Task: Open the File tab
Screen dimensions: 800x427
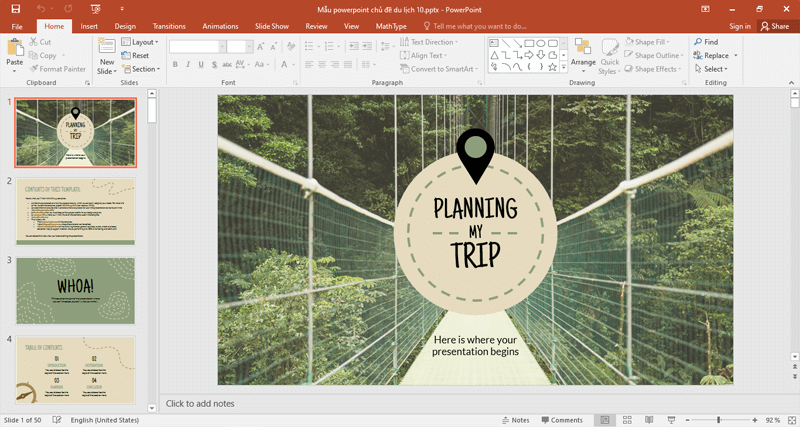Action: [x=17, y=26]
